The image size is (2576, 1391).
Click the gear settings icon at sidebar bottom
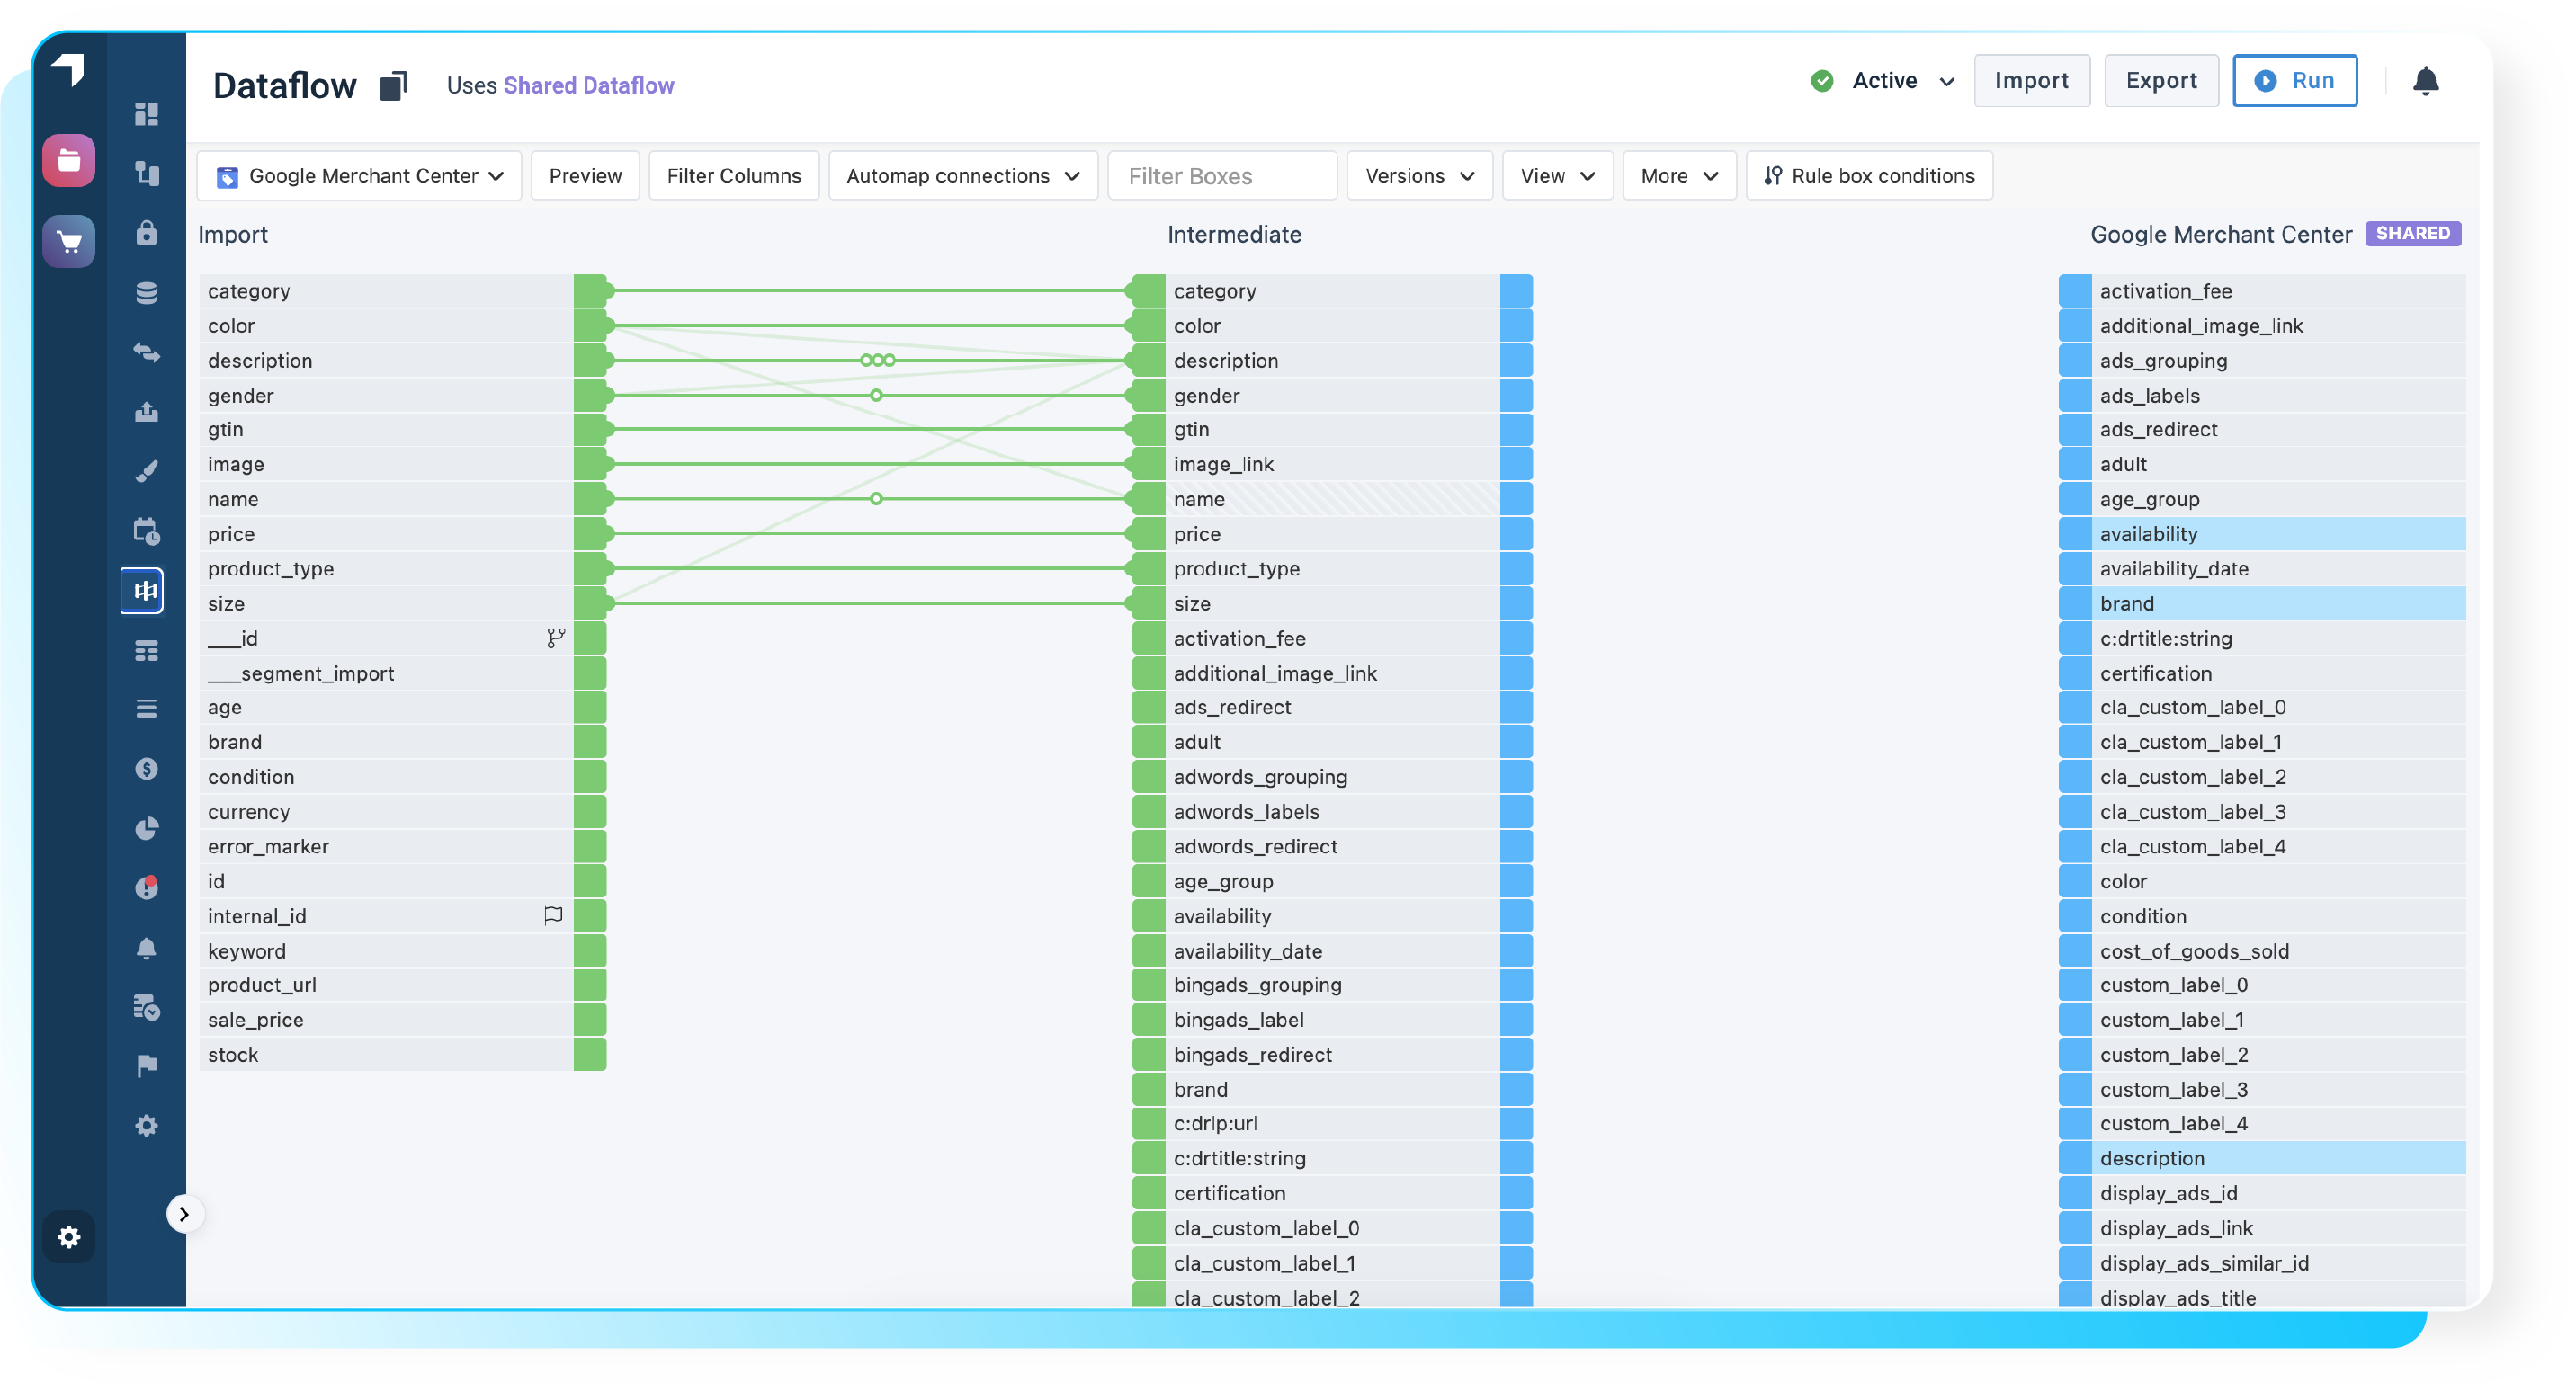[x=69, y=1237]
